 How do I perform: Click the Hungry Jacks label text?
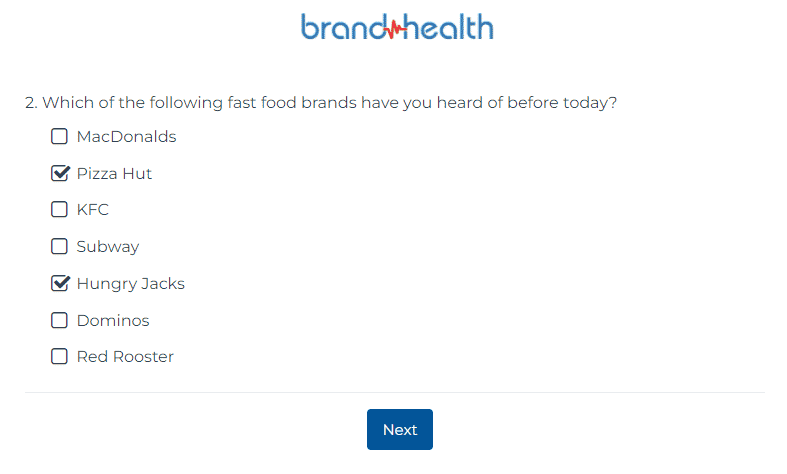130,284
